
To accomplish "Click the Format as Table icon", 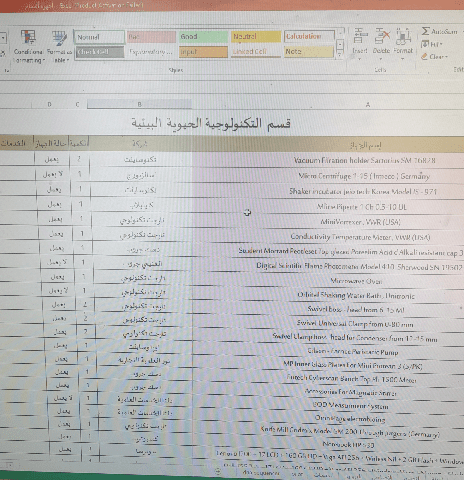I will pyautogui.click(x=60, y=38).
